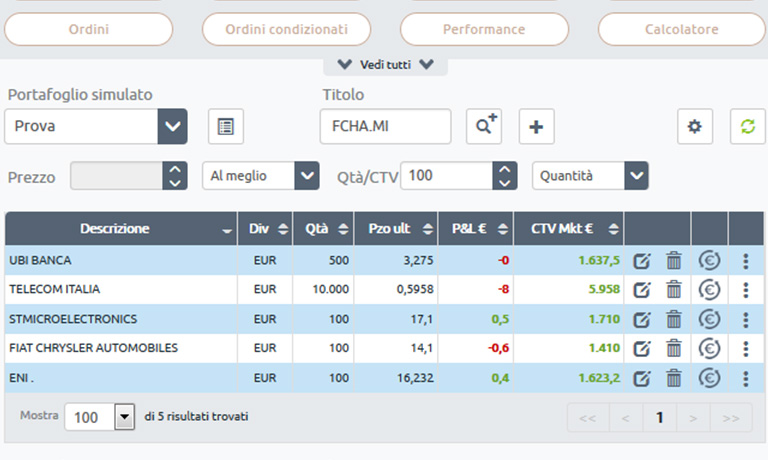768x460 pixels.
Task: Delete the ENI position
Action: tap(674, 378)
